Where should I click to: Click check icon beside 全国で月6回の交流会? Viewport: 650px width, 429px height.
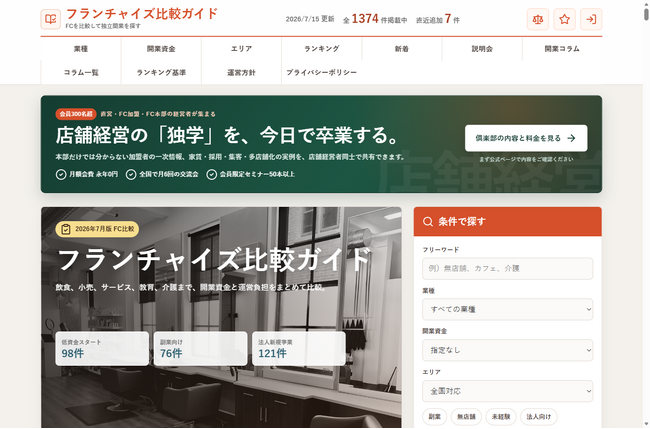coord(131,175)
